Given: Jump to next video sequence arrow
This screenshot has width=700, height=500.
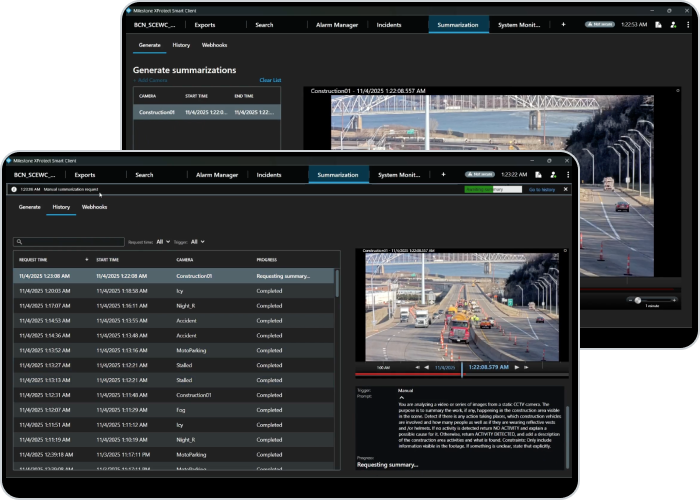Looking at the screenshot, I should (x=527, y=368).
